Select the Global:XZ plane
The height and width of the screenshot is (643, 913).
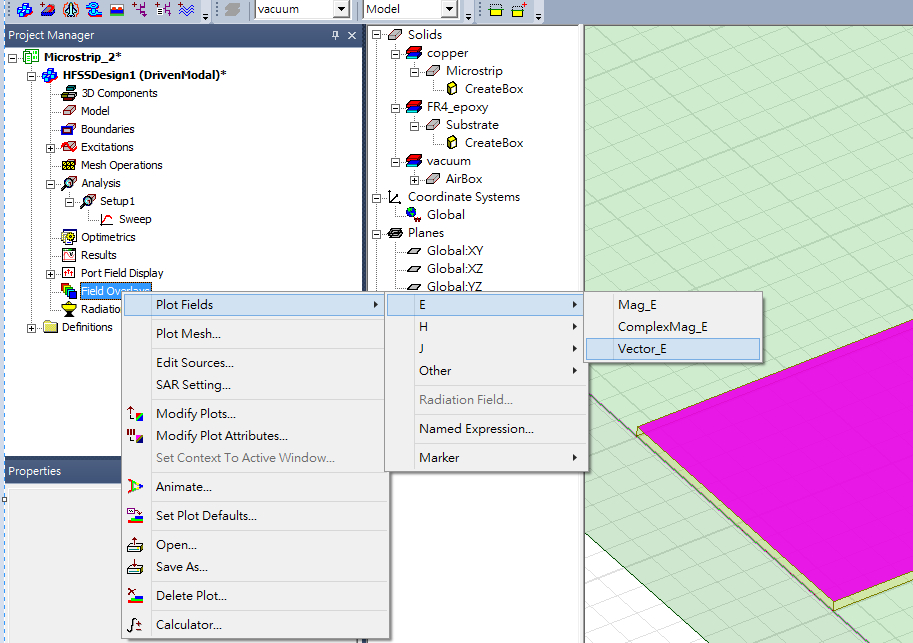pos(455,269)
